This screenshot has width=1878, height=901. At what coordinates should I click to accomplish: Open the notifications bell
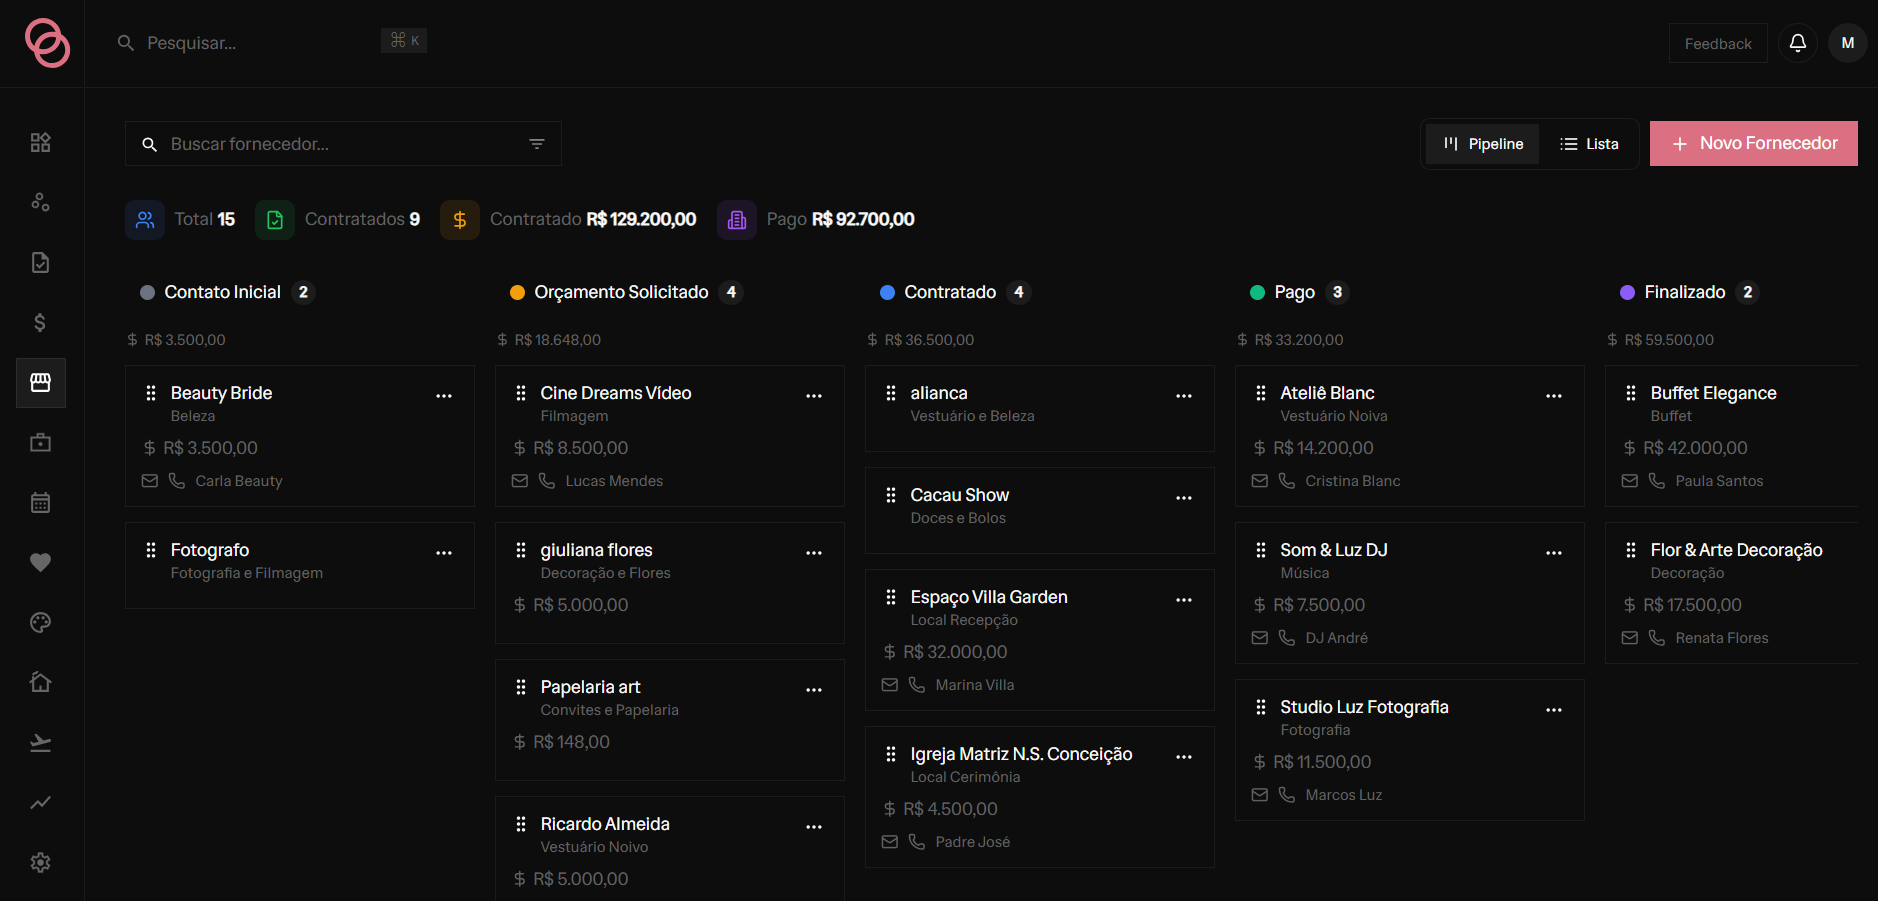[x=1797, y=43]
